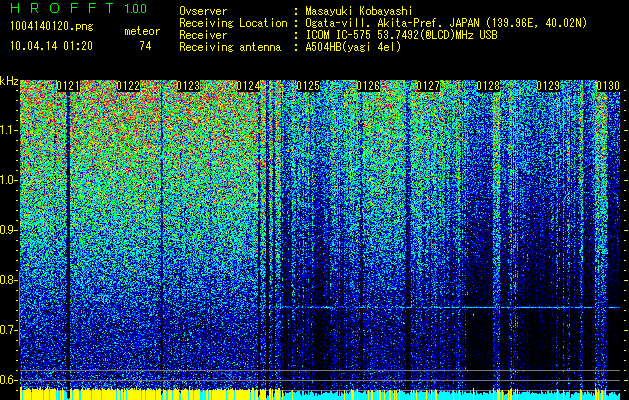Click the 1.0 kHz axis label

[9, 180]
